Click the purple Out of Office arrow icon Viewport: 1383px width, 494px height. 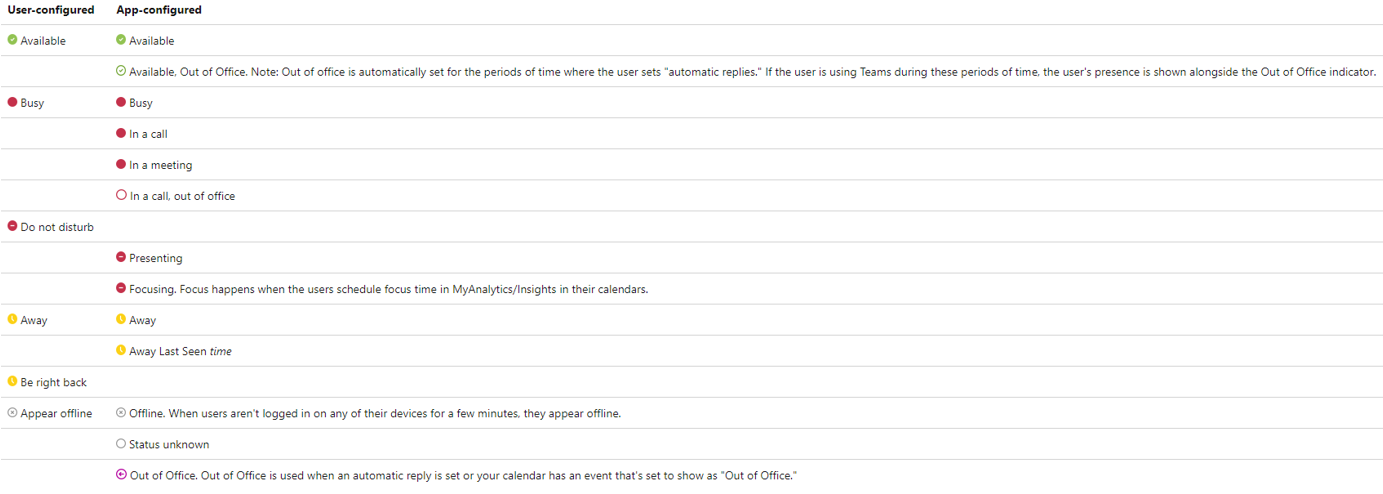click(121, 474)
